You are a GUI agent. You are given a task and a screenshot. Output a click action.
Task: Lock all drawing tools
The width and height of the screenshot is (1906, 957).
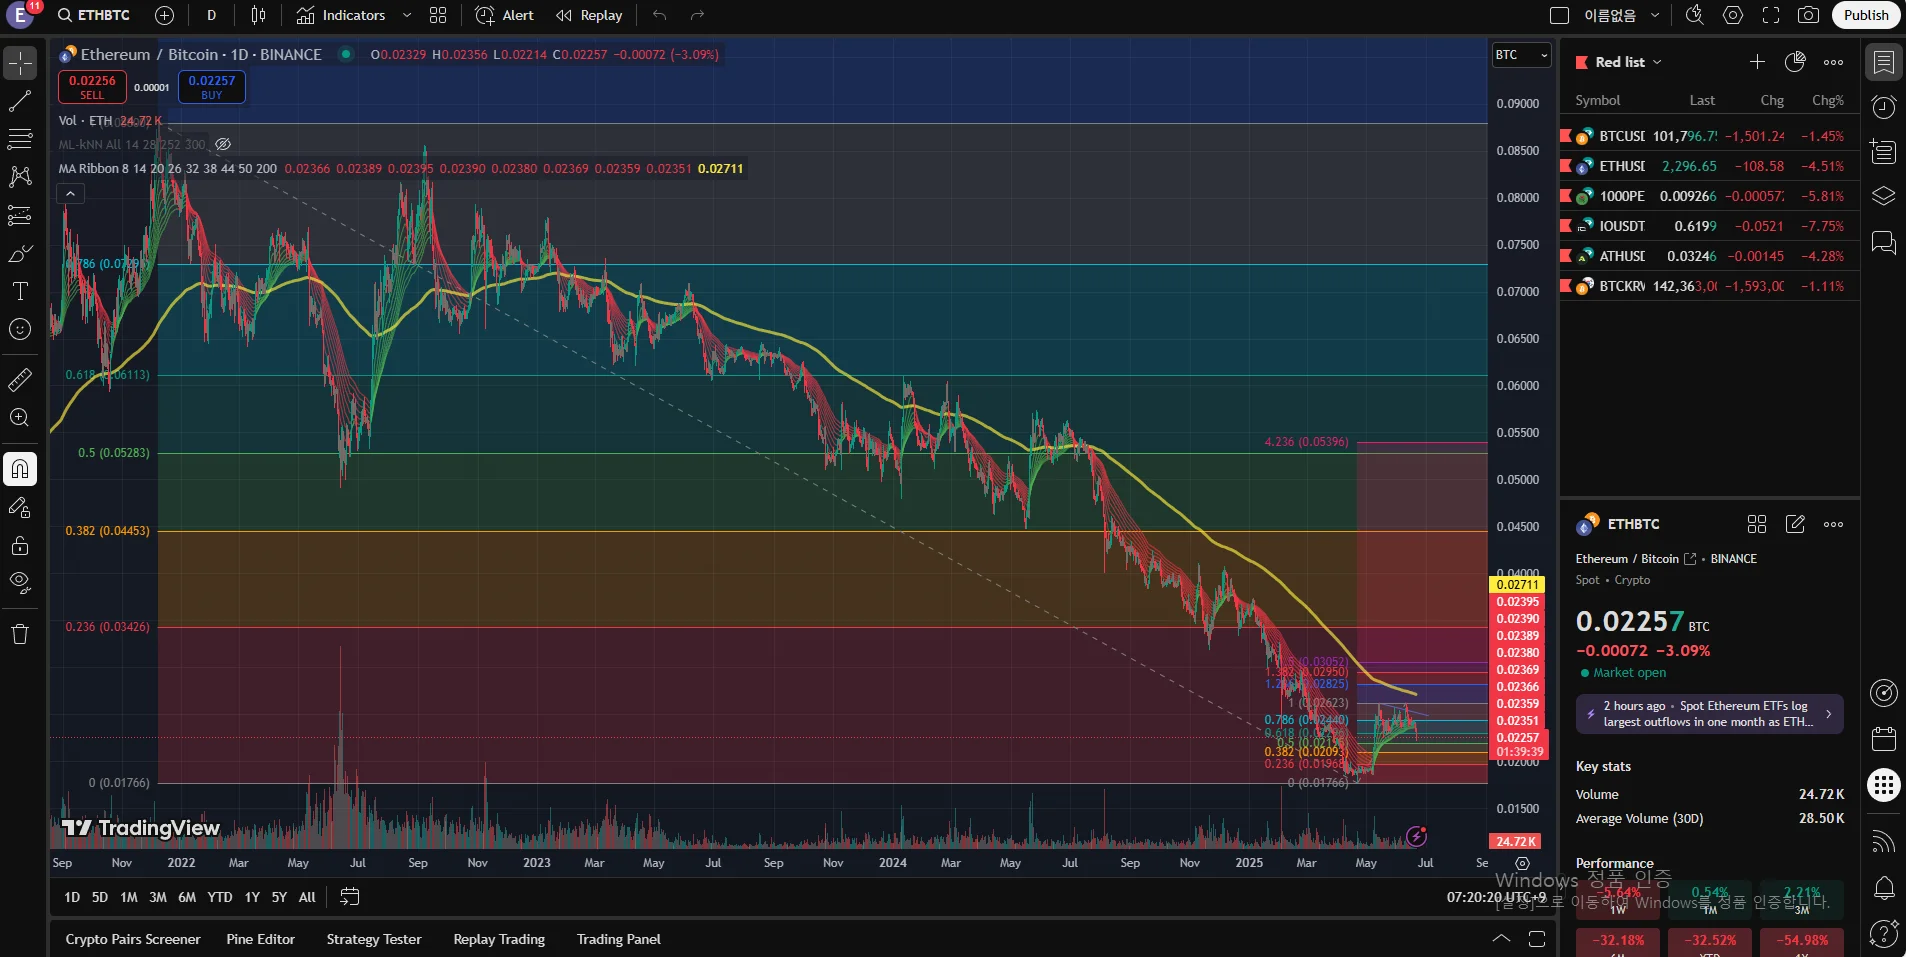20,545
